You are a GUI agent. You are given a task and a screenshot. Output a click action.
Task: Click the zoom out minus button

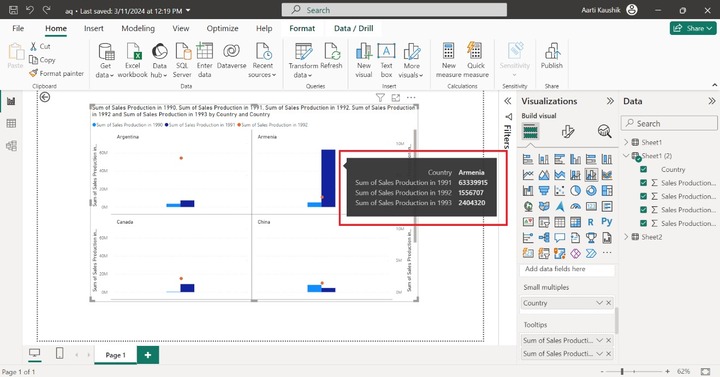pos(602,371)
